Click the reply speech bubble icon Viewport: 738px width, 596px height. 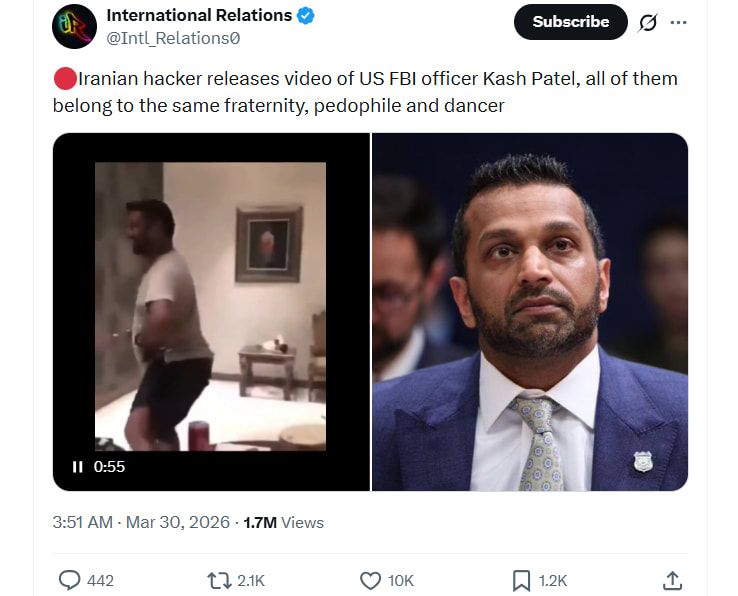click(70, 580)
